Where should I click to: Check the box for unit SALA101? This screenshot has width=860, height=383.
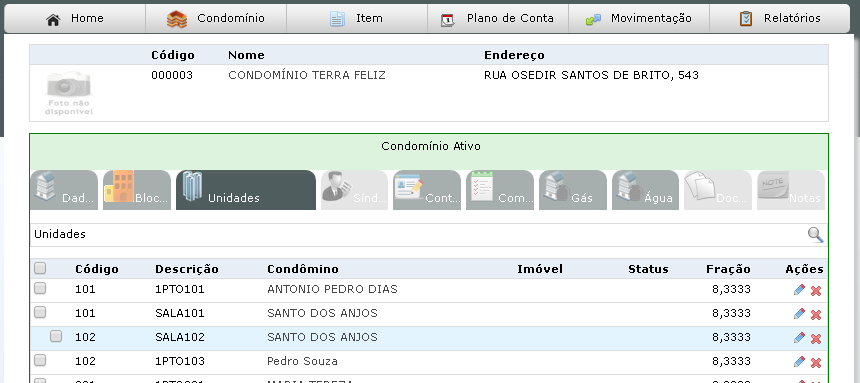40,312
